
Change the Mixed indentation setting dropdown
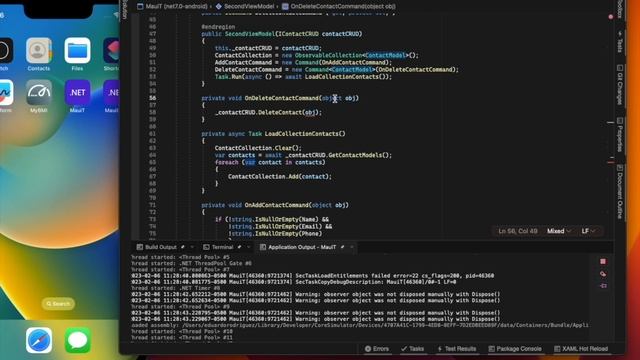pyautogui.click(x=559, y=231)
